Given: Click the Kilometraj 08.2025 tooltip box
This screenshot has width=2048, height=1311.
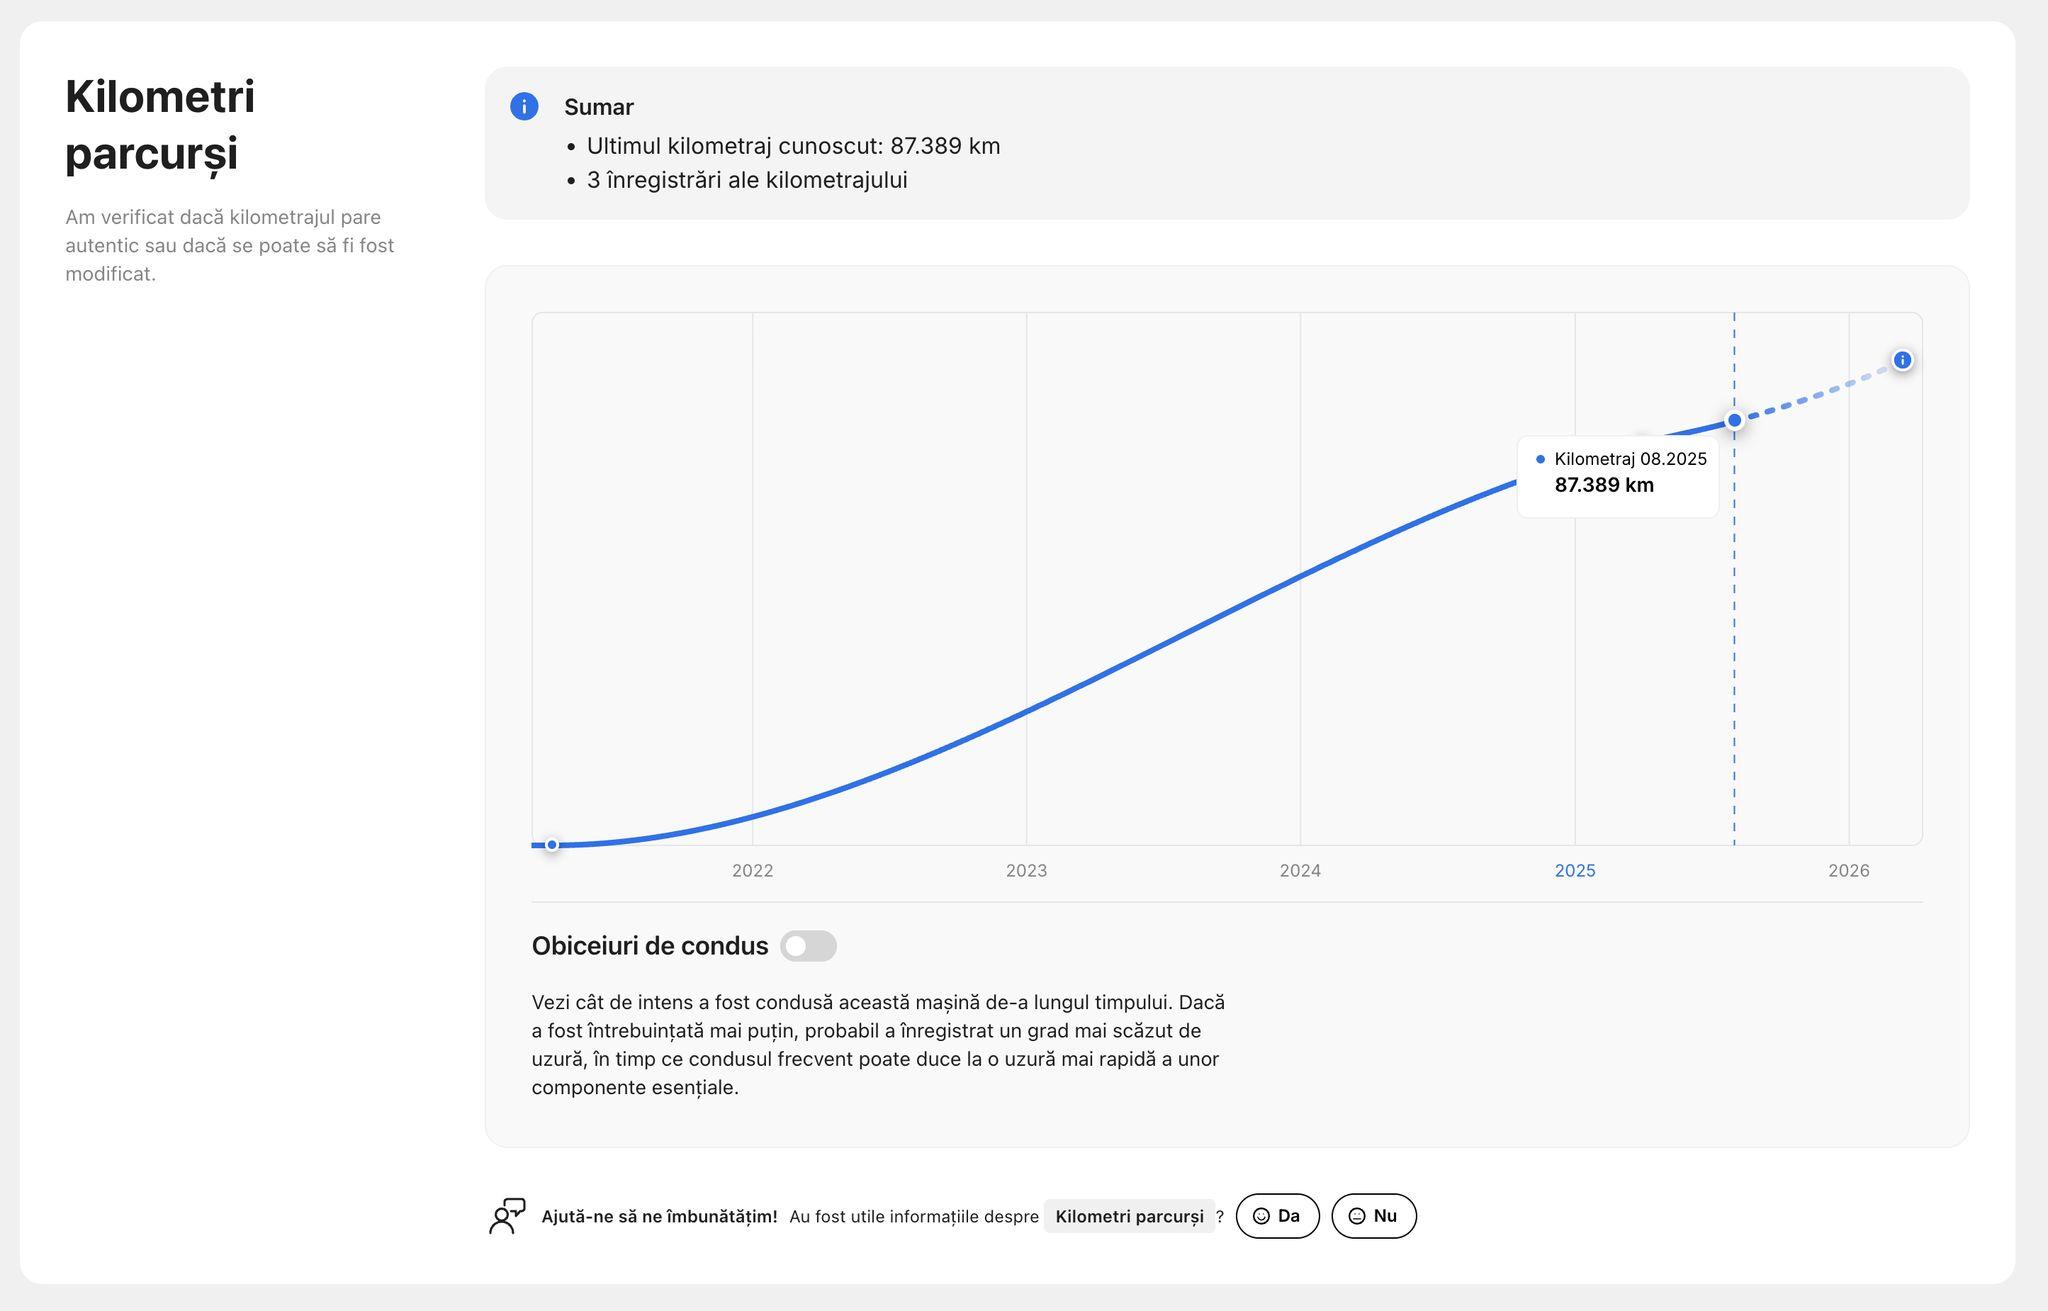Looking at the screenshot, I should pyautogui.click(x=1617, y=476).
